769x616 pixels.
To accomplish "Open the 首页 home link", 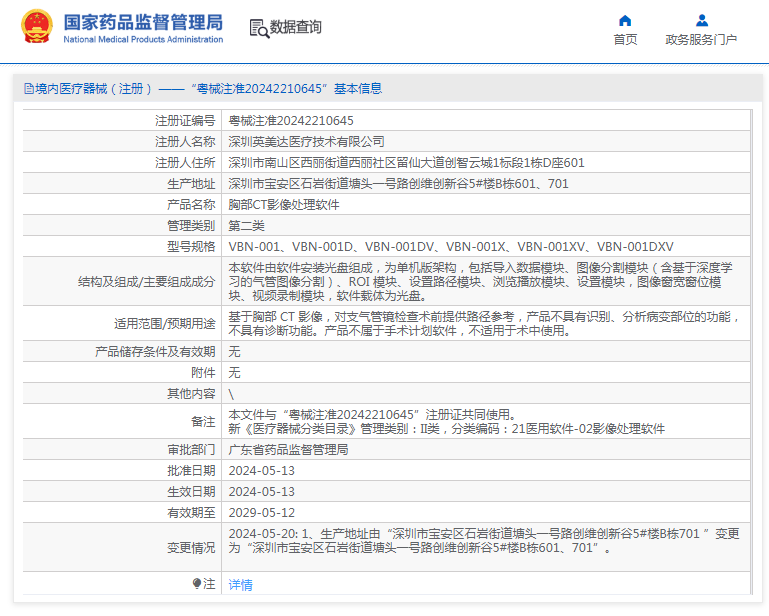I will (x=625, y=40).
